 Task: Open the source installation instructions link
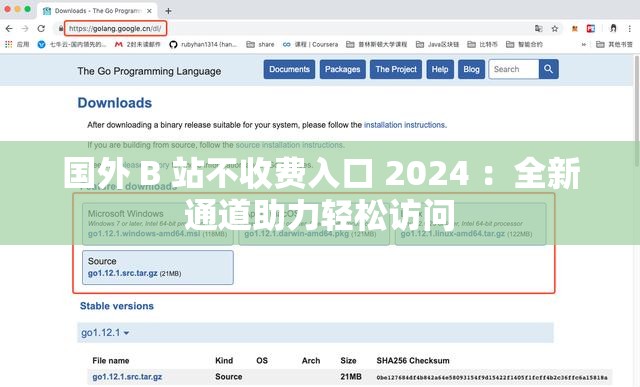point(290,145)
